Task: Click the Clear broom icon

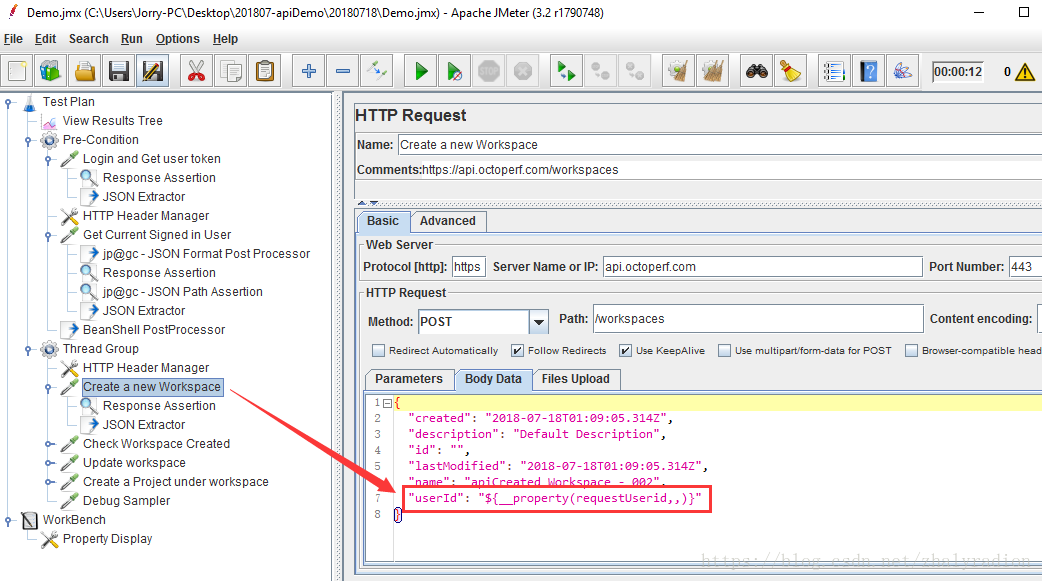Action: [678, 71]
